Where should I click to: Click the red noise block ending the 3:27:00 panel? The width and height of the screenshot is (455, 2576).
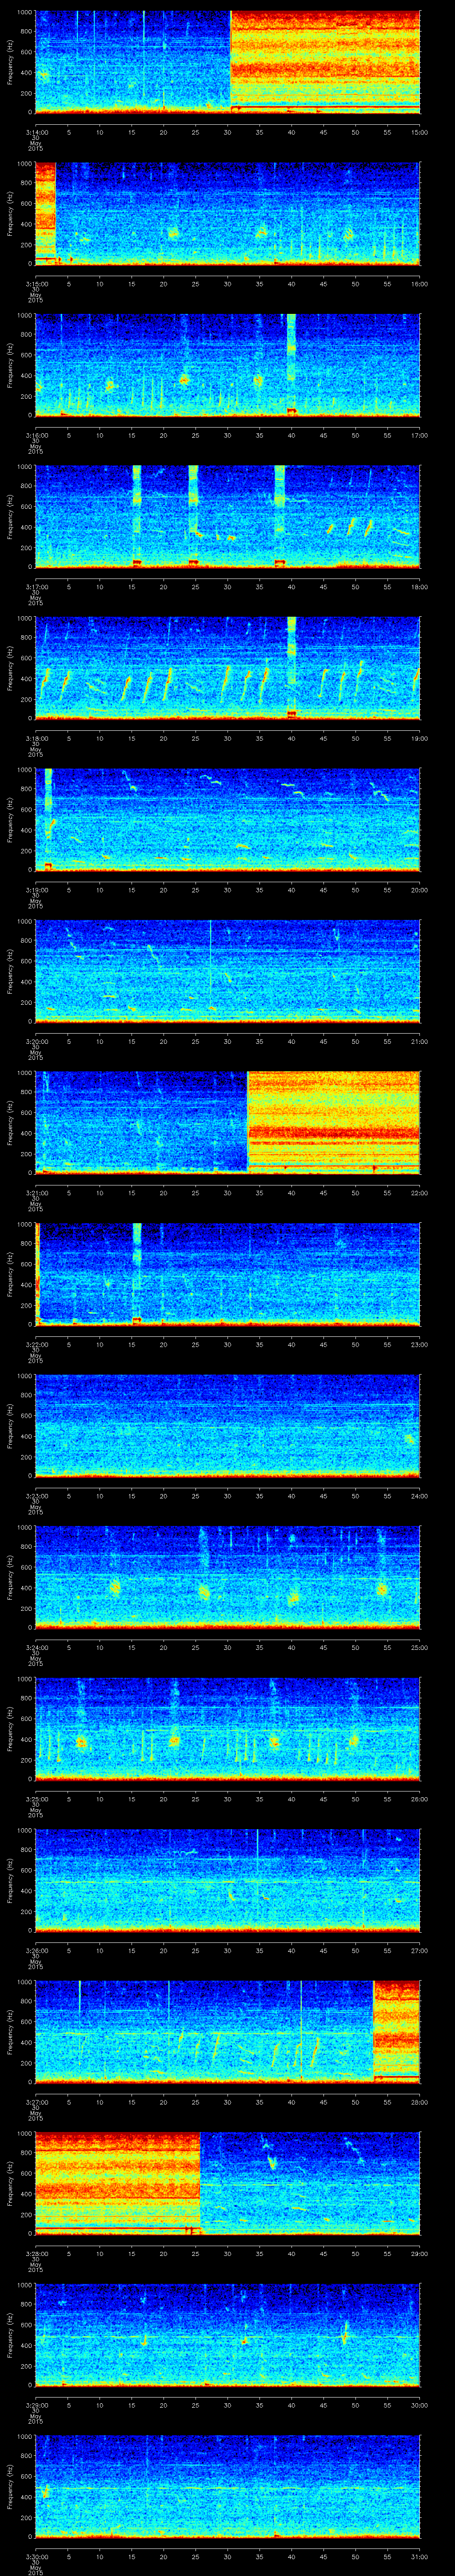[396, 2032]
